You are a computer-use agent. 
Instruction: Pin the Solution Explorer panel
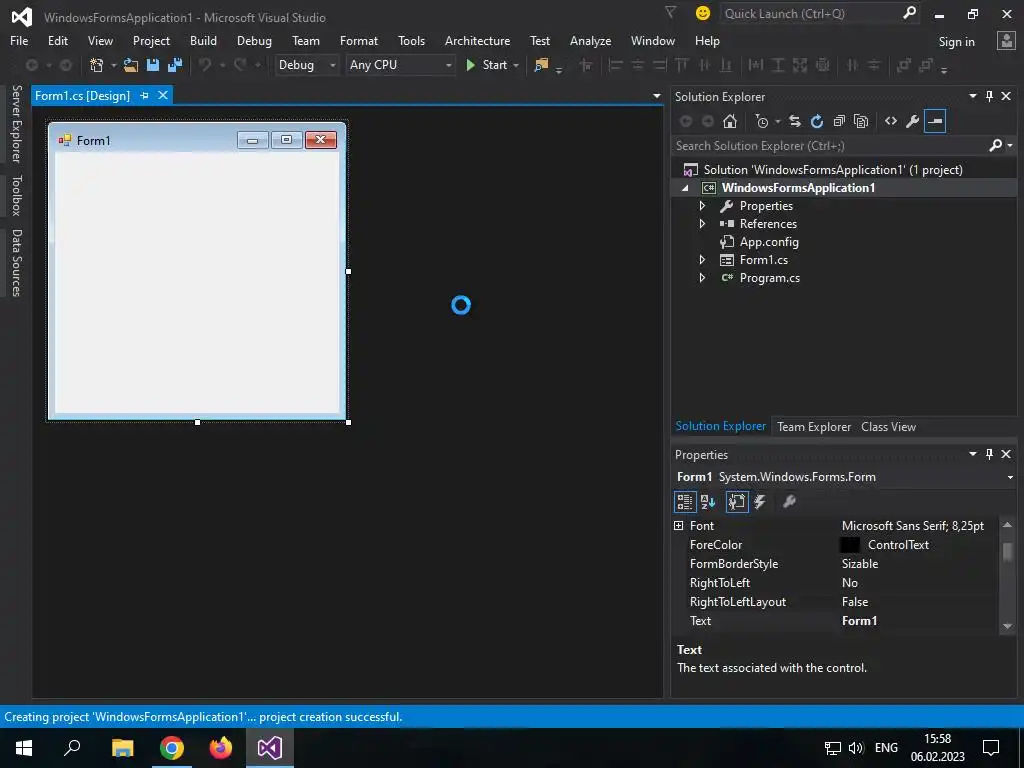989,97
